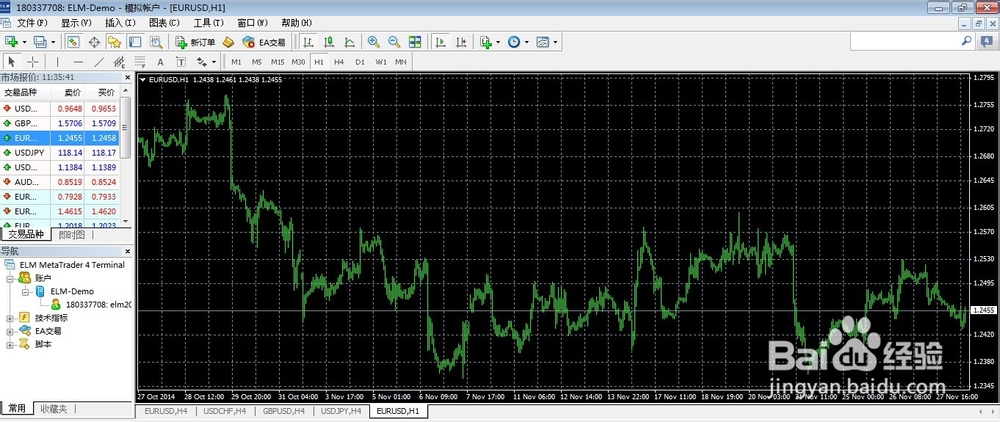Expand the 技术指标 indicators tree node
Viewport: 1000px width, 422px height.
pos(10,317)
